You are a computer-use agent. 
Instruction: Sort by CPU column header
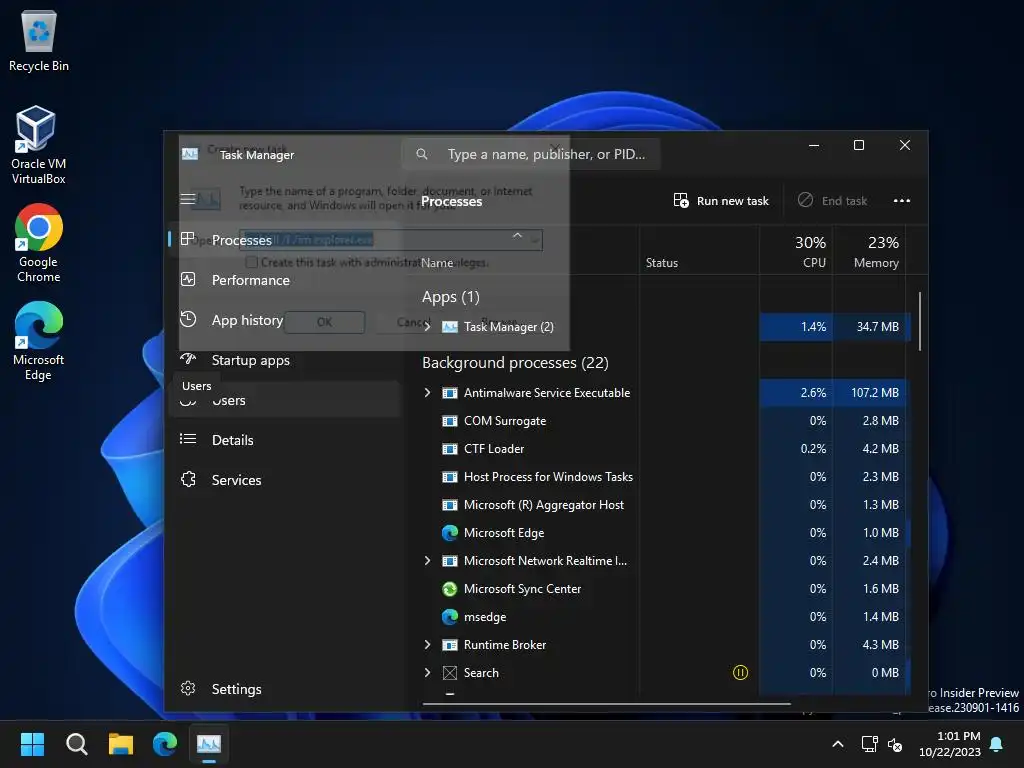(x=796, y=251)
